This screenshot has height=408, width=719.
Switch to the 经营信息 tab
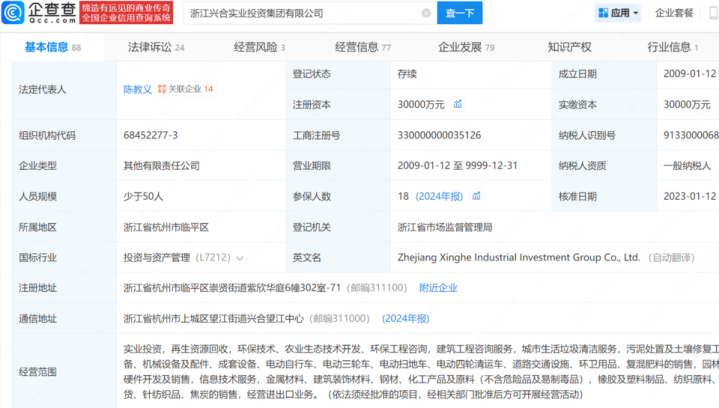click(363, 47)
